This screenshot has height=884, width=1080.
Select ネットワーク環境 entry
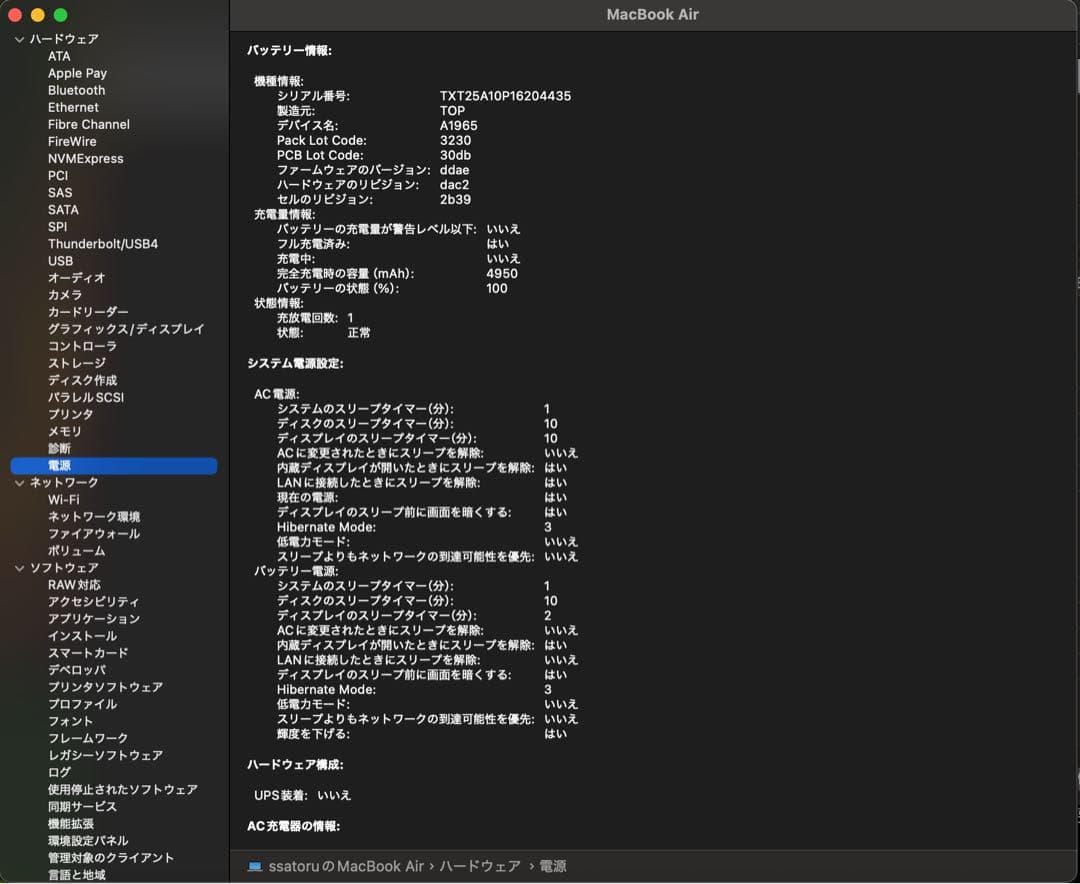[94, 517]
